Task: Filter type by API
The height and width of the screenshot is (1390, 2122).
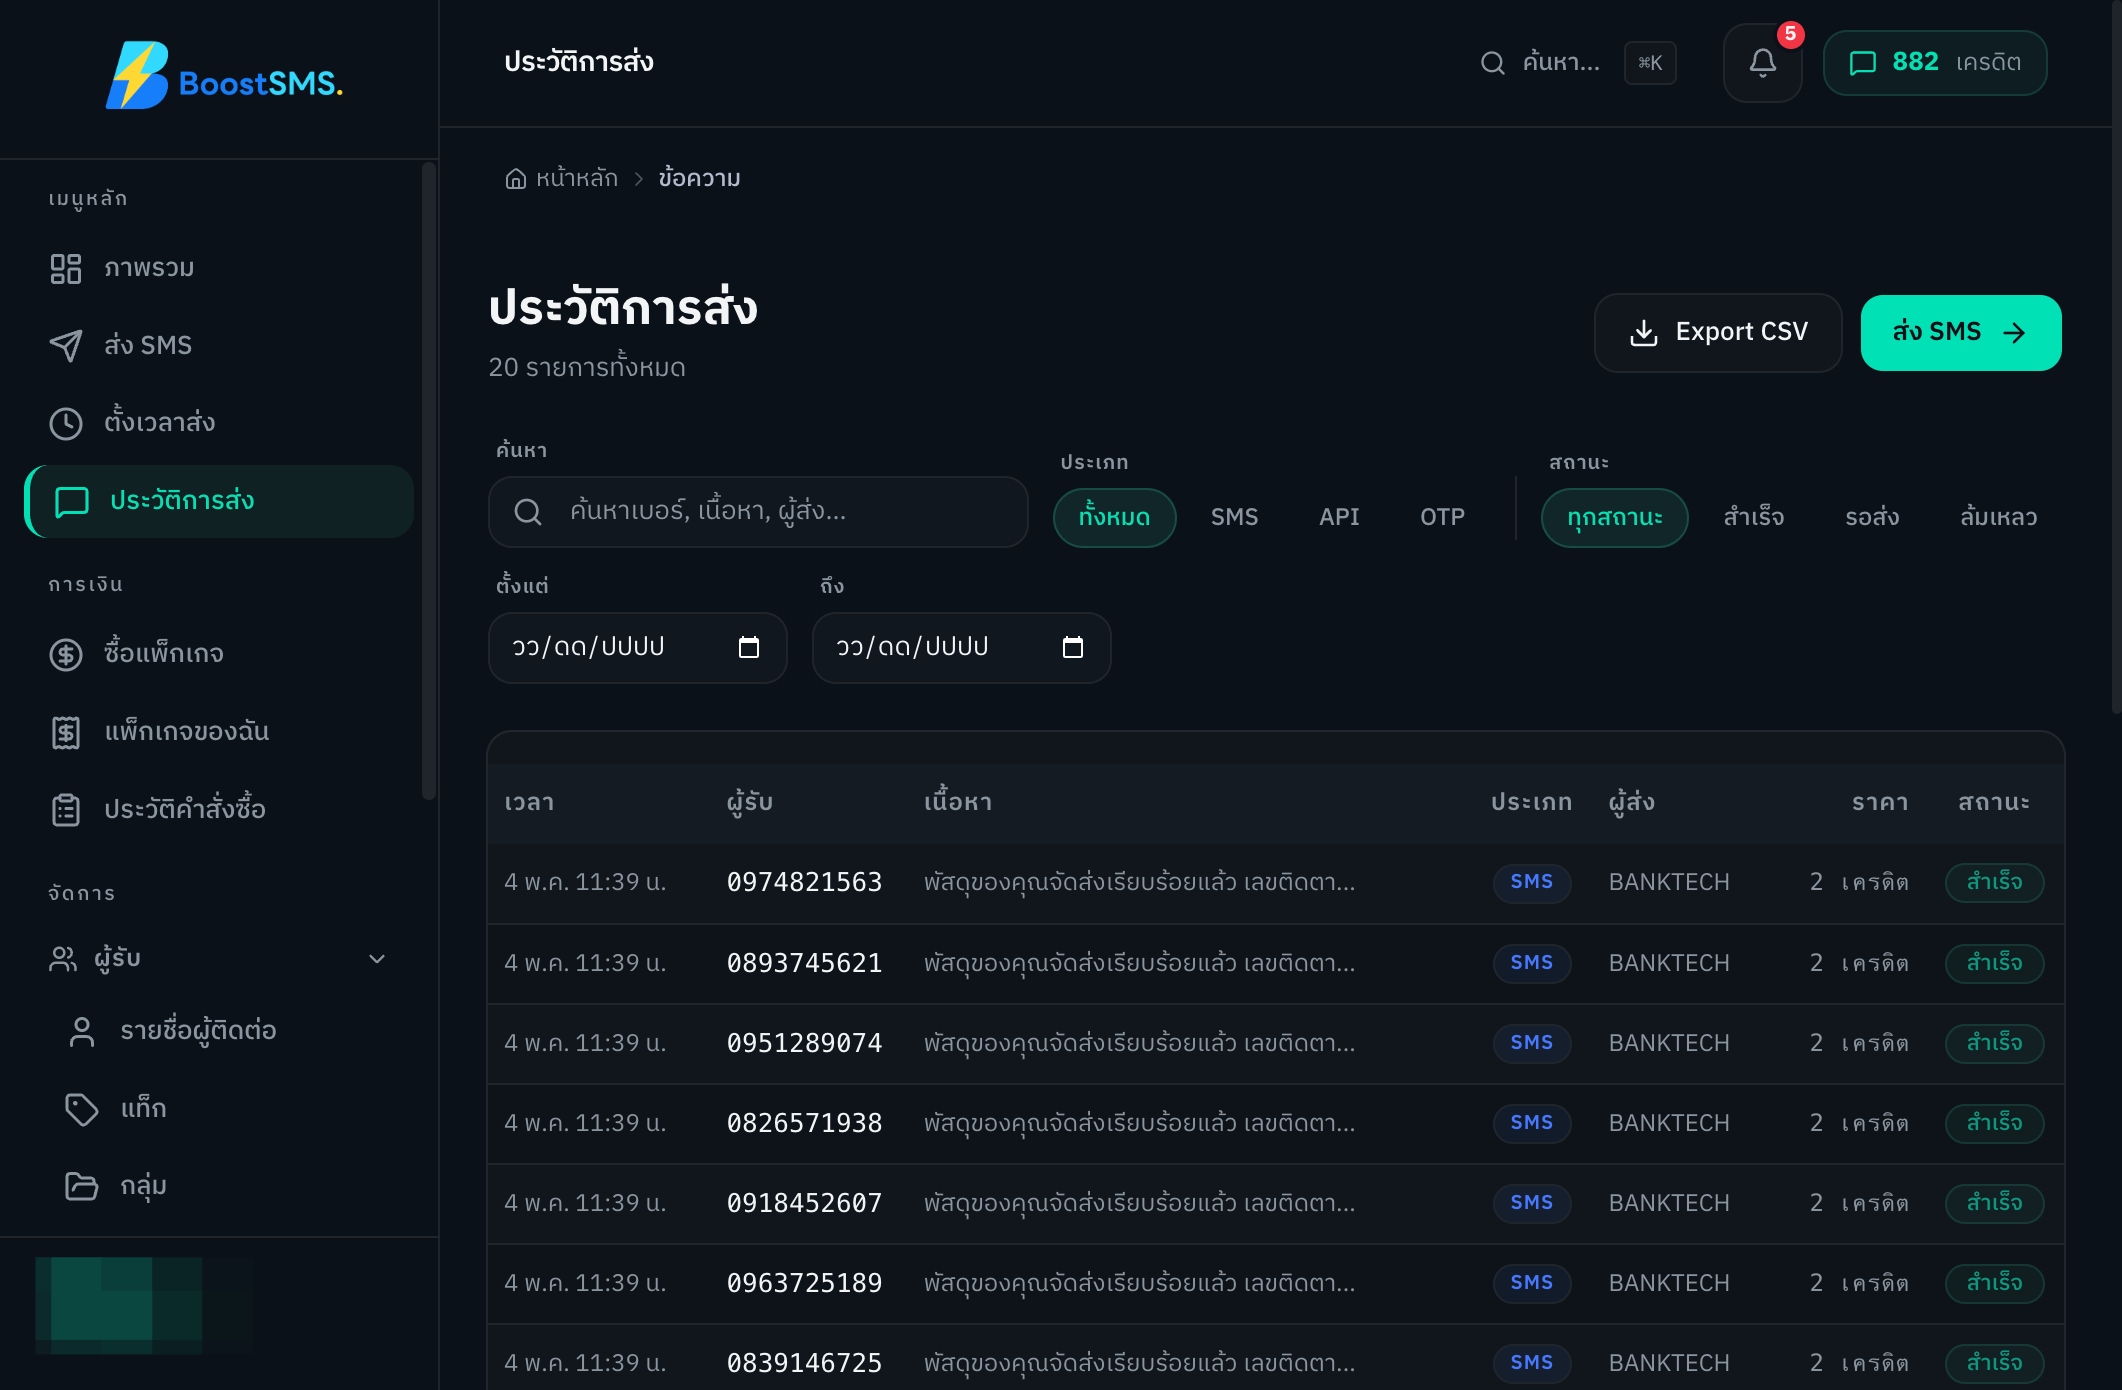Action: tap(1339, 517)
